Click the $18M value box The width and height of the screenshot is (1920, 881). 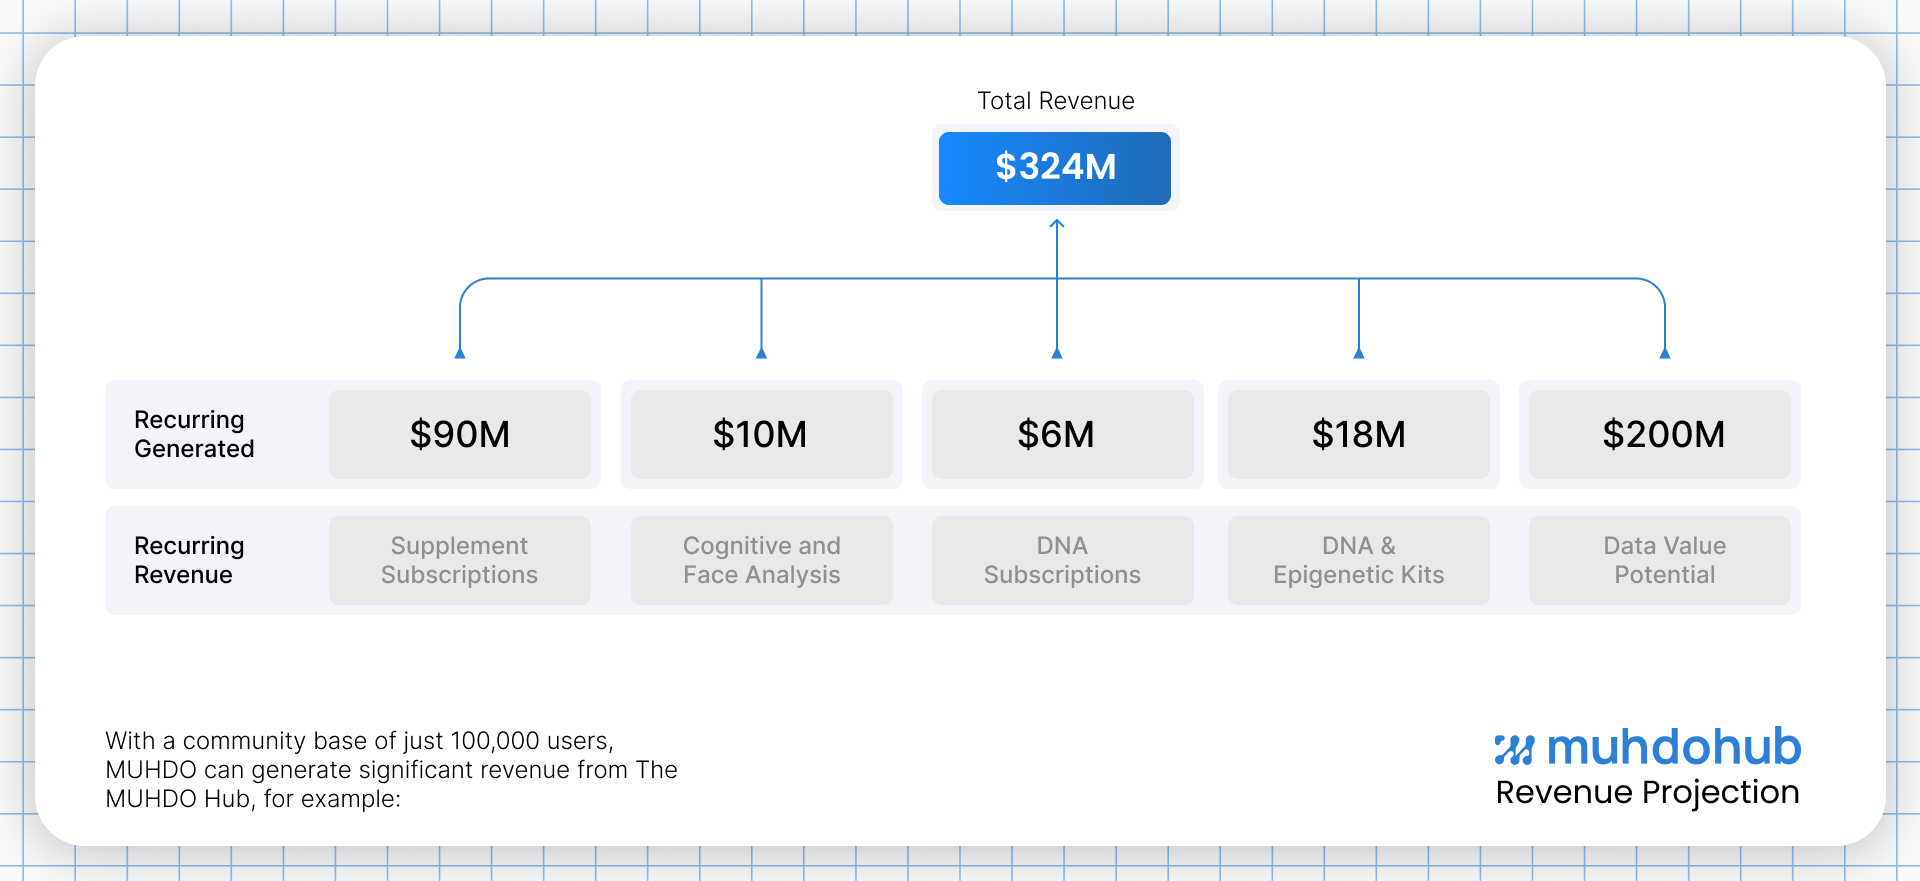click(1358, 434)
